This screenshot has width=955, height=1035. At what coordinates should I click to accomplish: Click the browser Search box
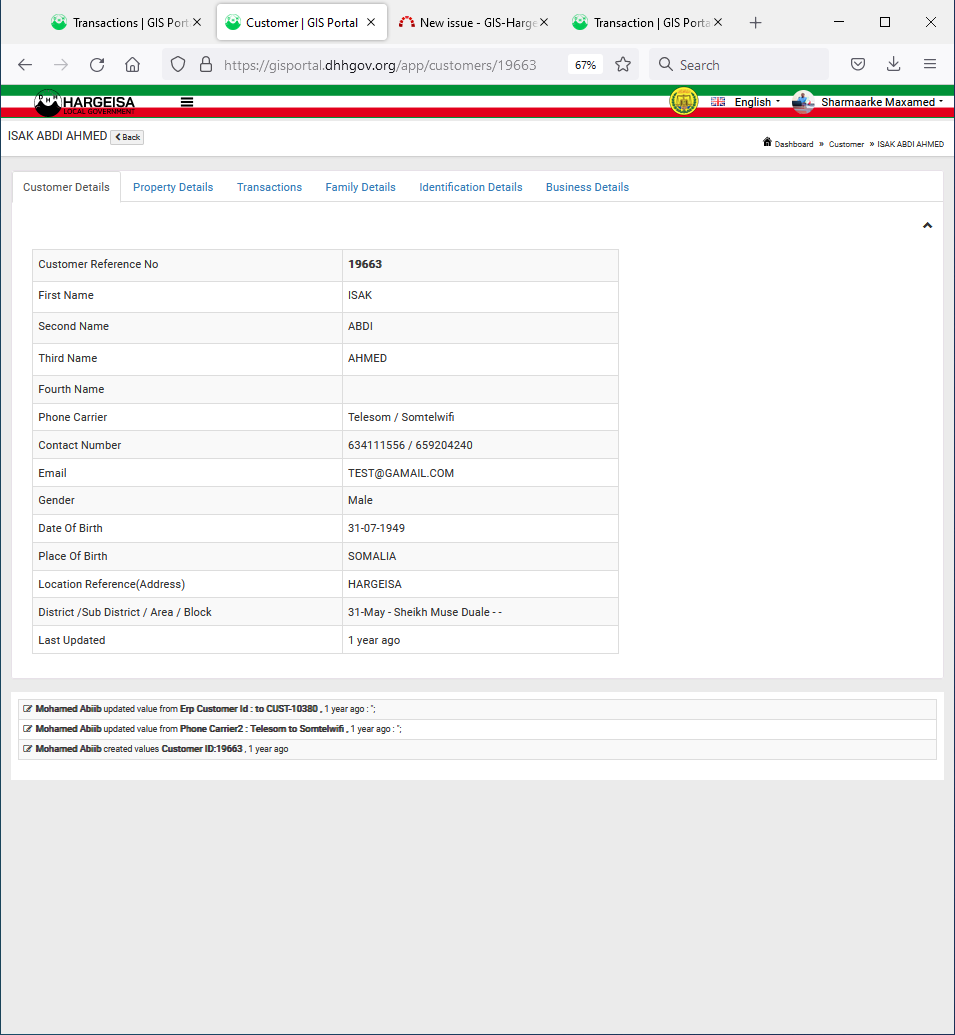click(x=739, y=65)
